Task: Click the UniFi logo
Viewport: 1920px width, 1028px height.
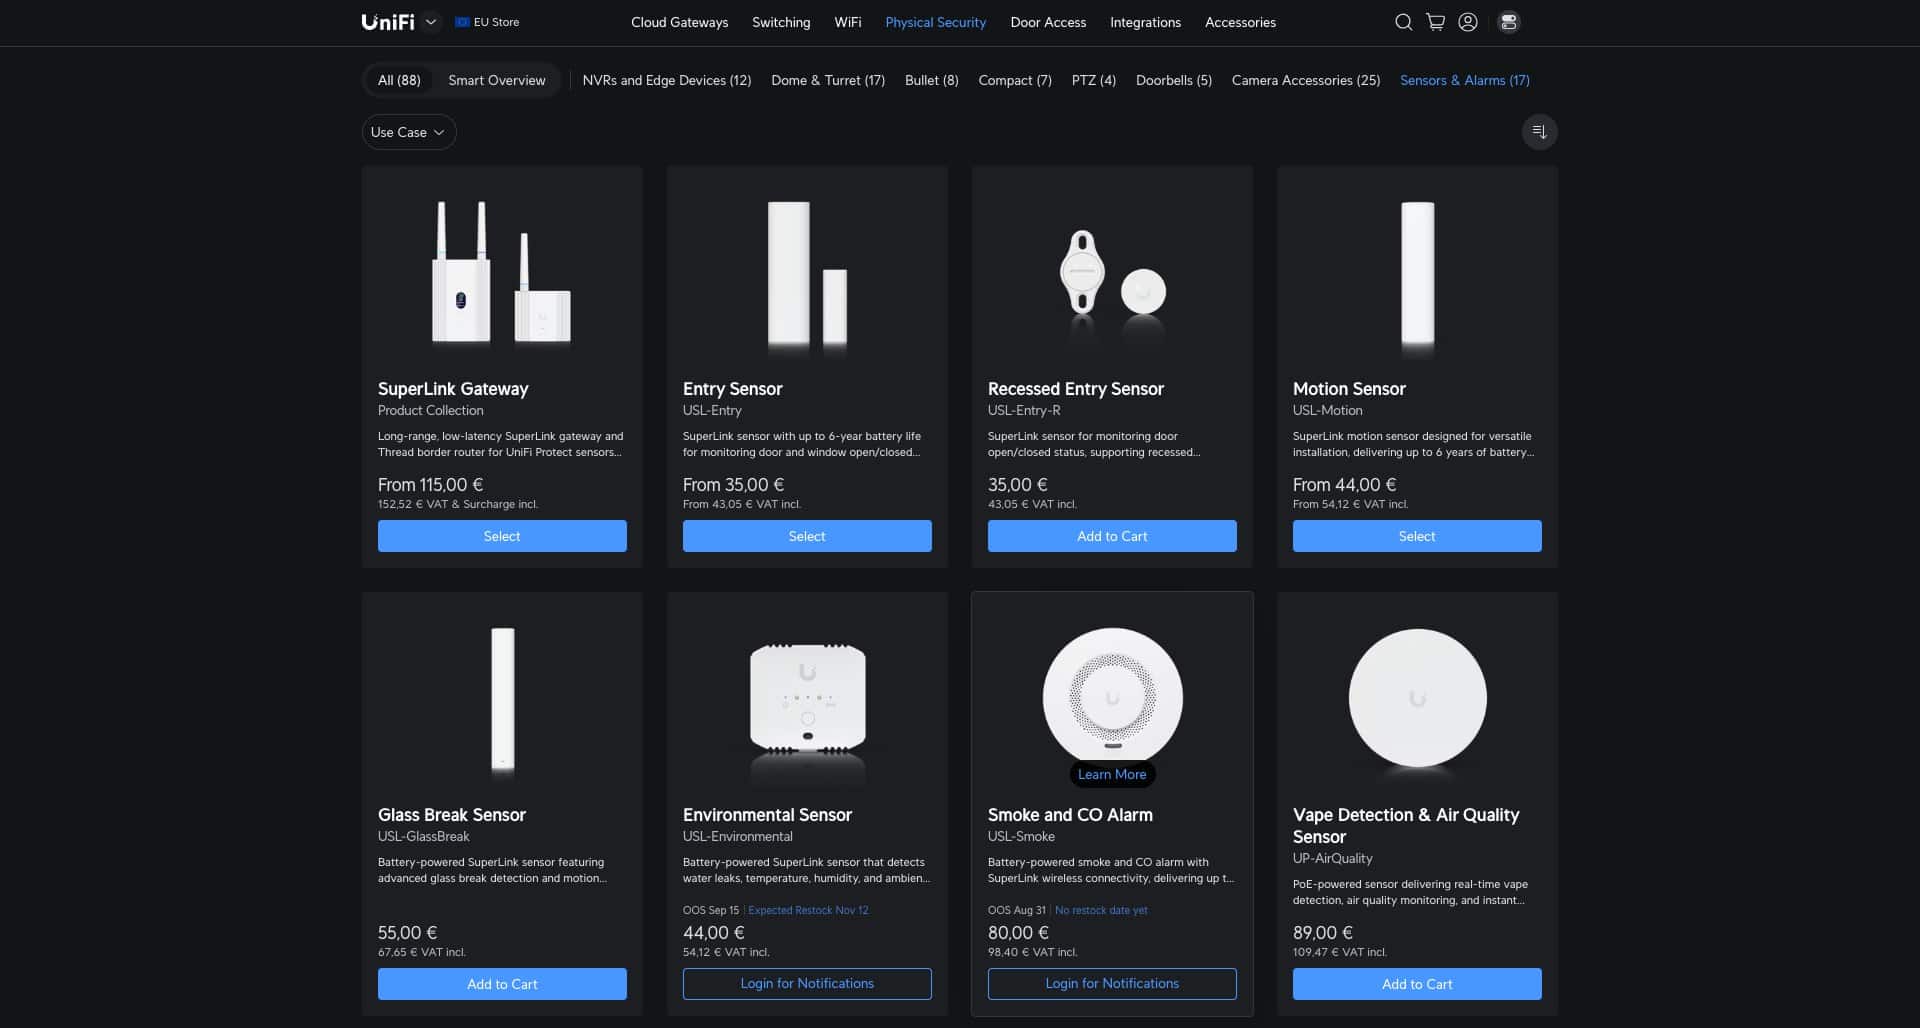Action: pyautogui.click(x=388, y=22)
